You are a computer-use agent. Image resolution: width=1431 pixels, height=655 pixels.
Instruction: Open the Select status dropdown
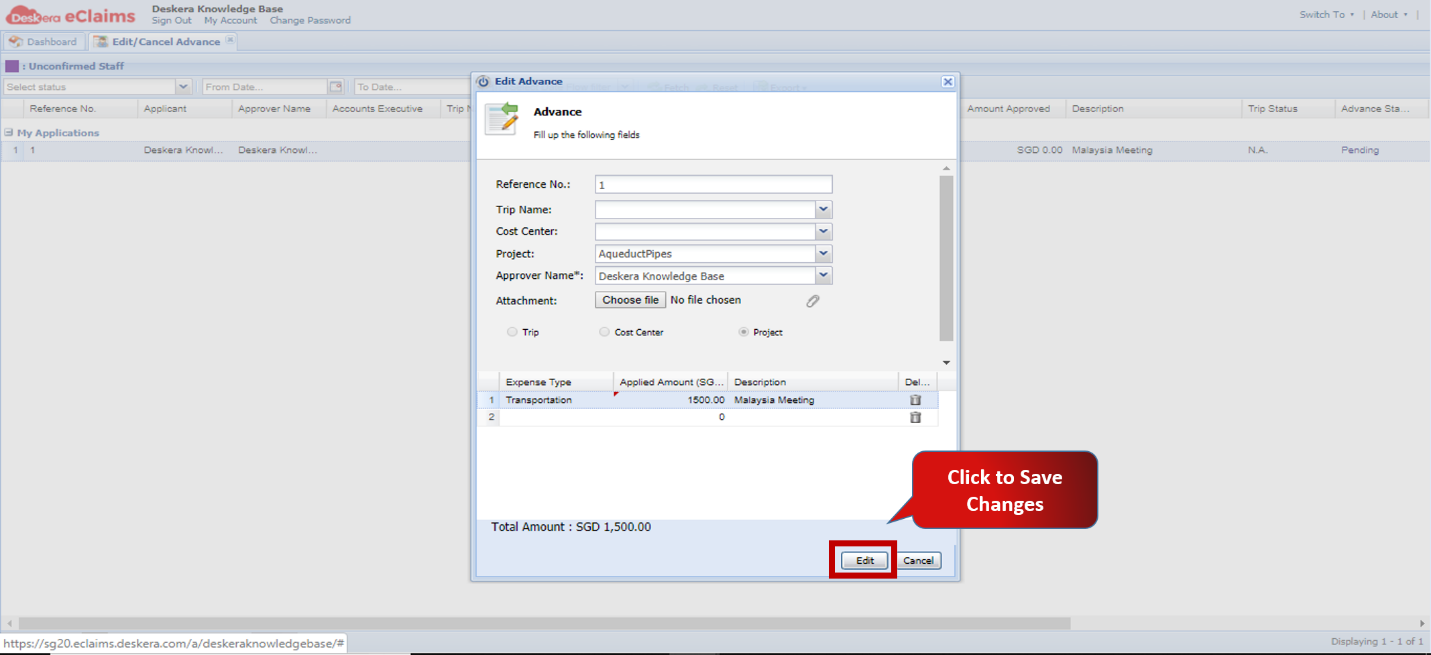point(183,87)
